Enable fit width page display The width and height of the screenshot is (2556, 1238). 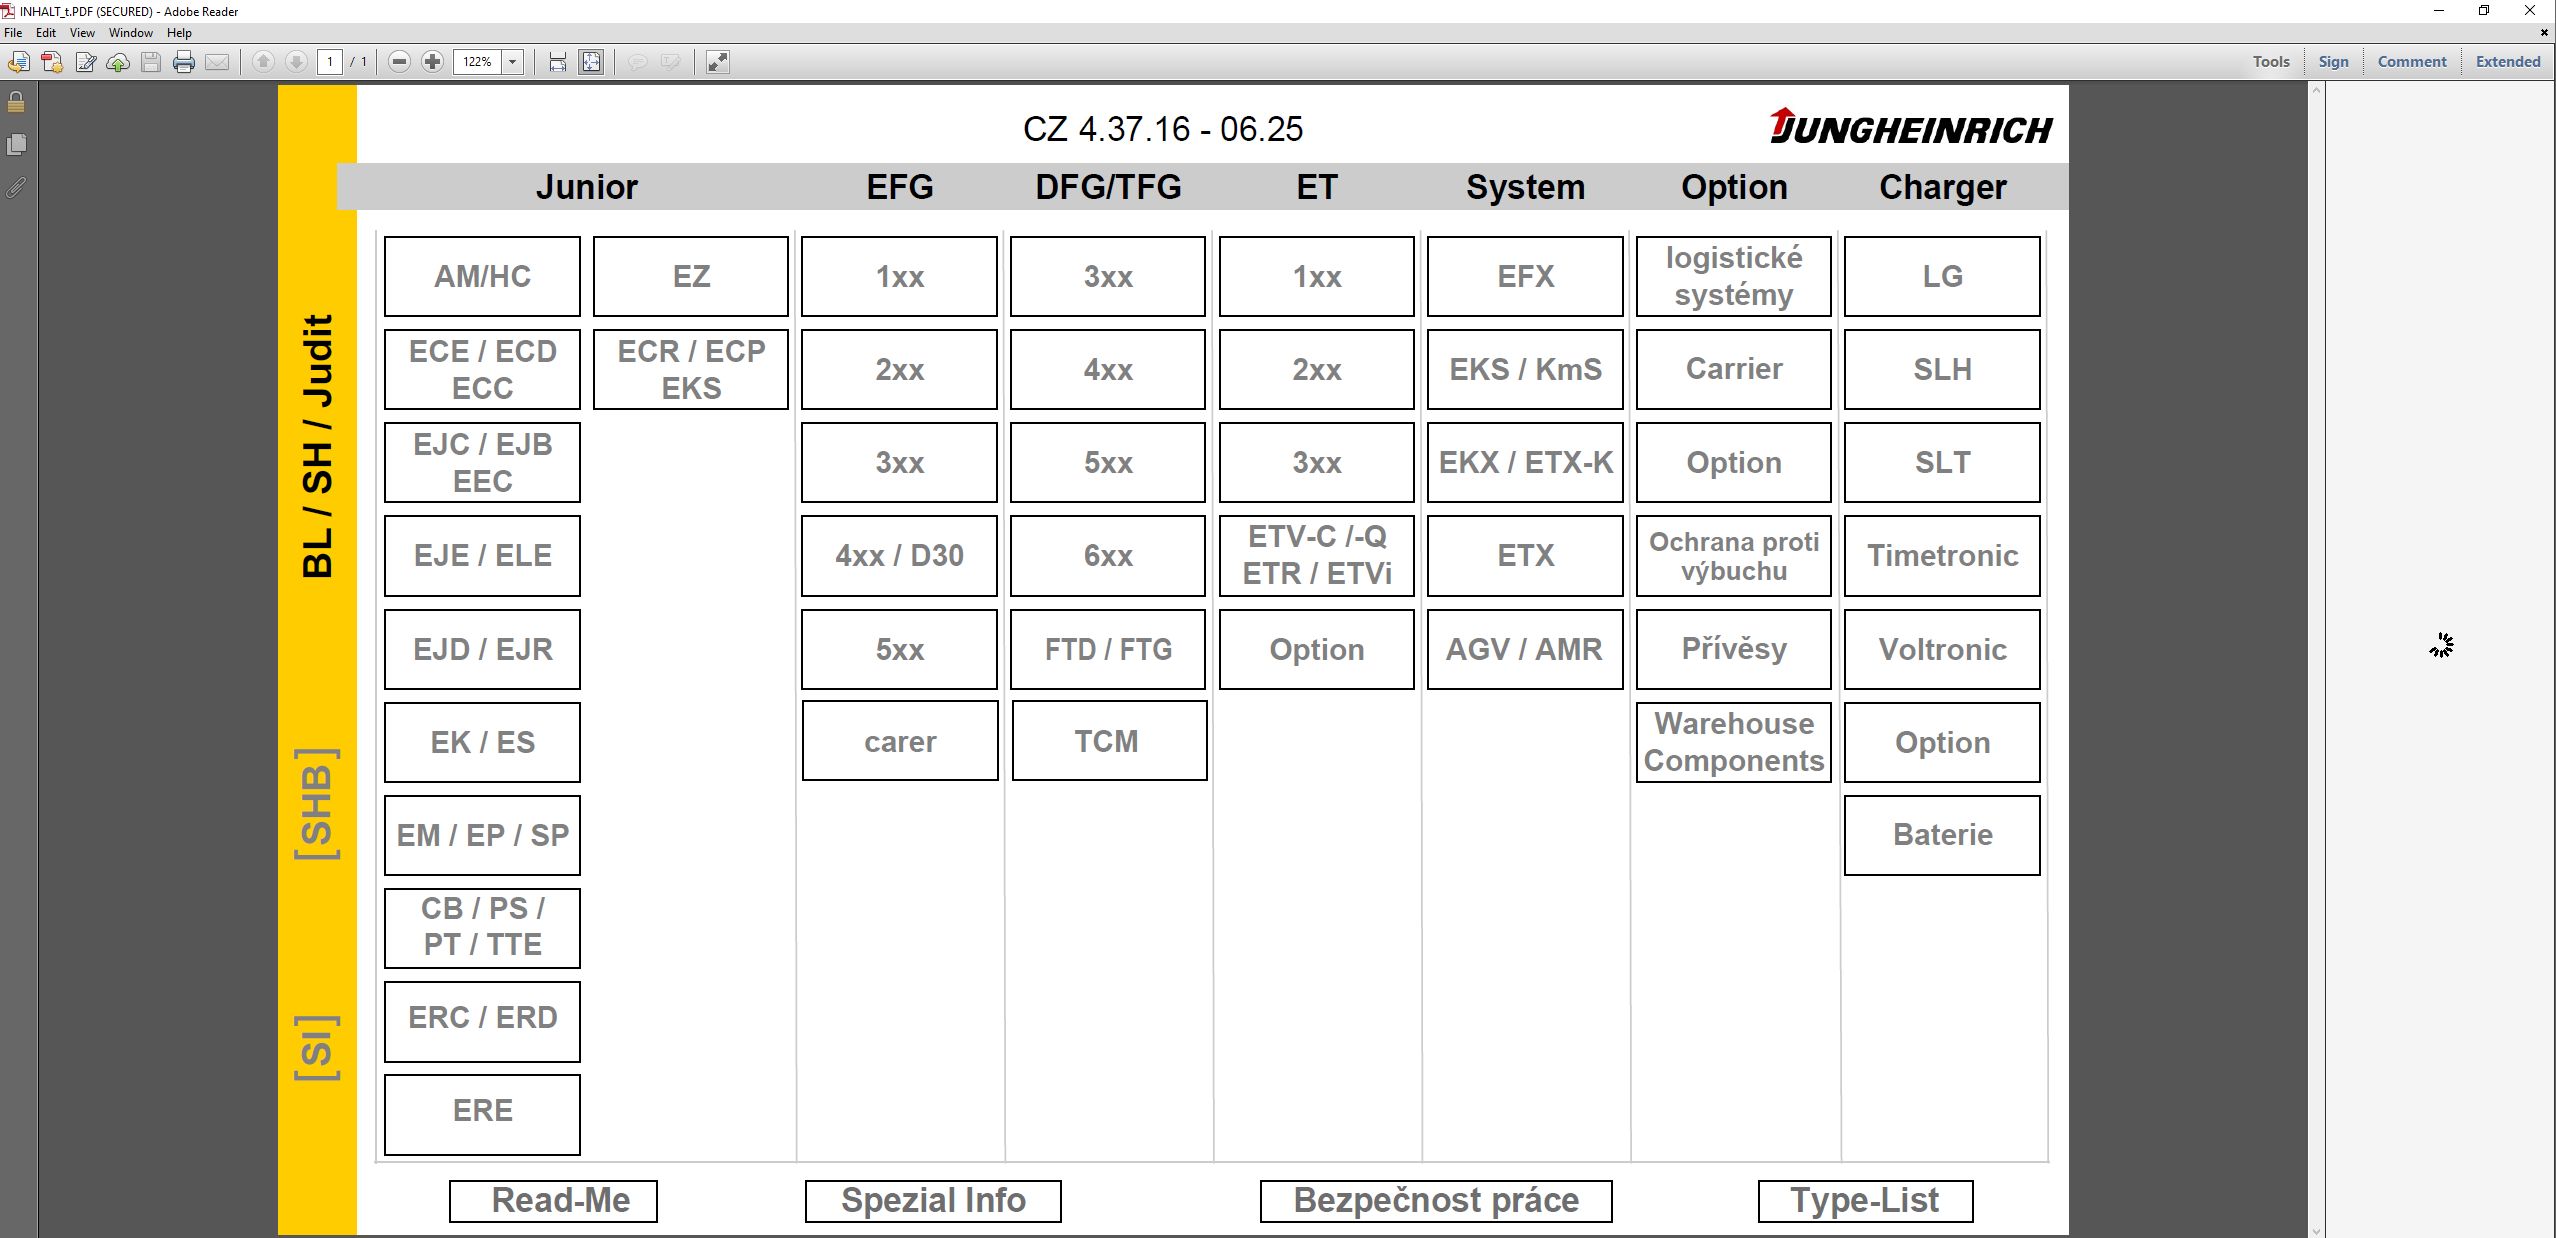(557, 62)
